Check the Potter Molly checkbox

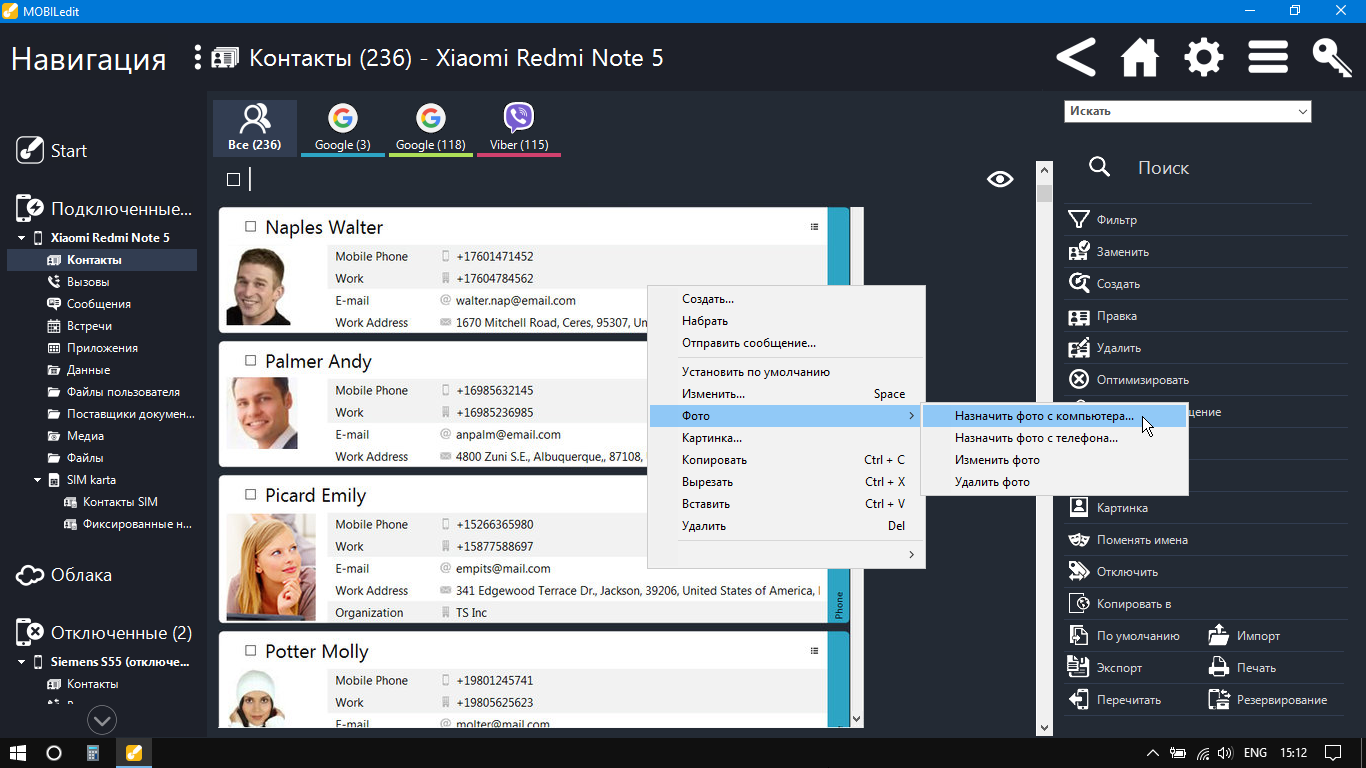pos(251,652)
